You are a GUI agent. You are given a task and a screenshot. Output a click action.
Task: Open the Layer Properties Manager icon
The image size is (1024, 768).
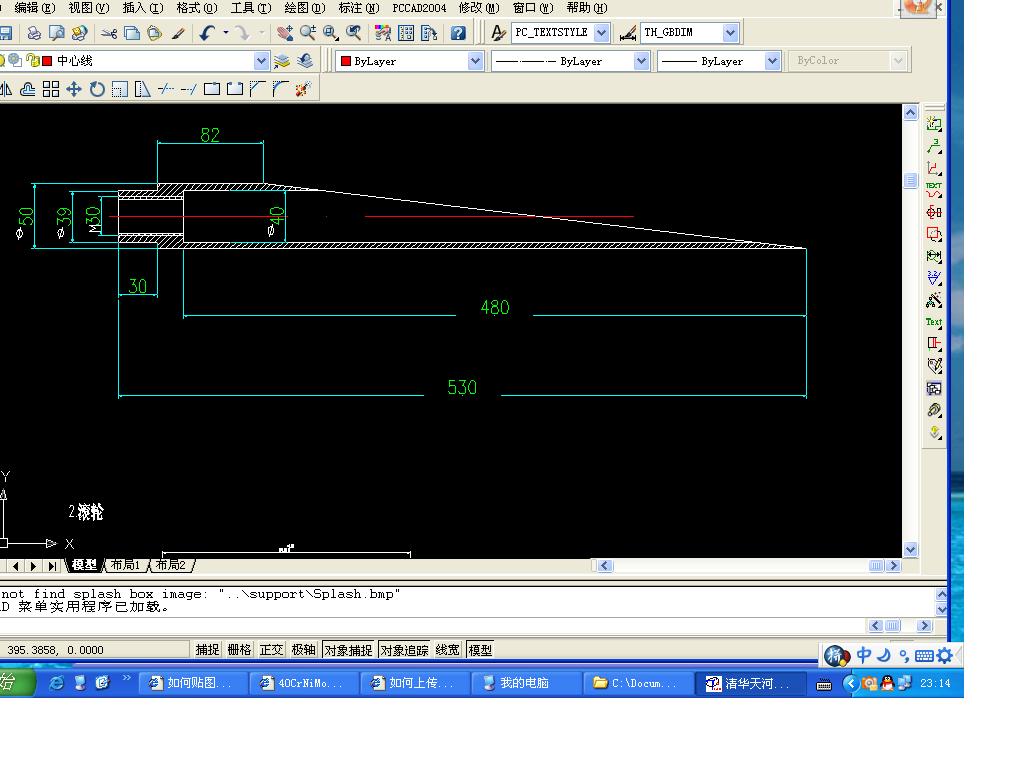(x=281, y=61)
